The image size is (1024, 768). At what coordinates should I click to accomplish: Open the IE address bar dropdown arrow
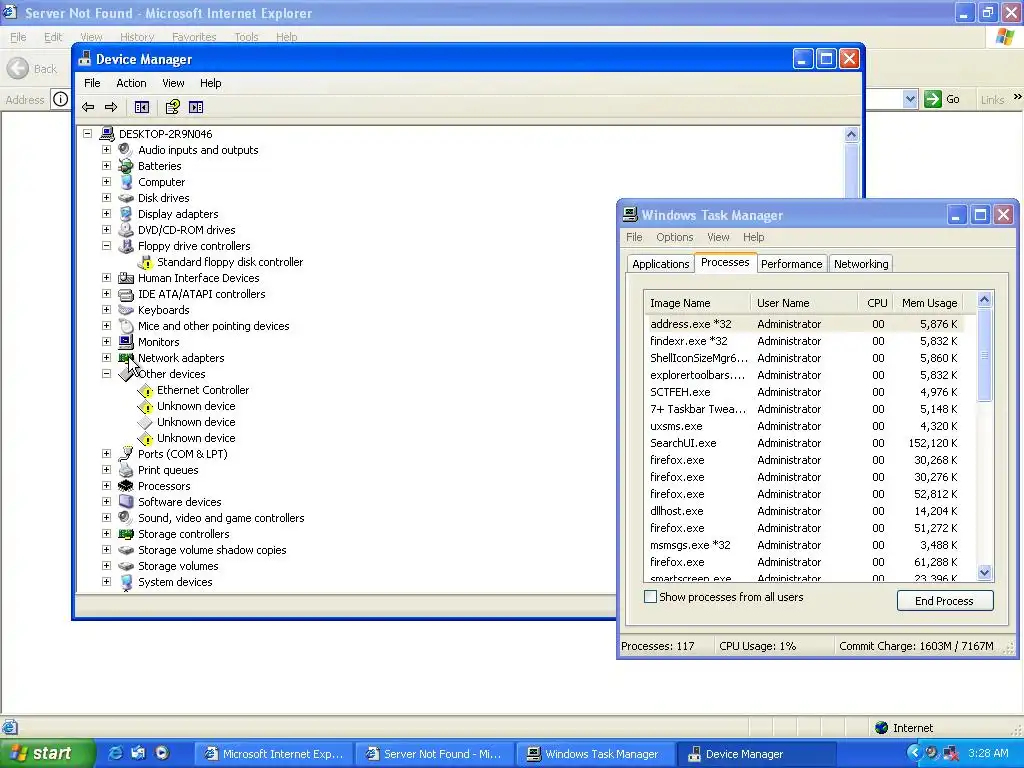point(910,99)
